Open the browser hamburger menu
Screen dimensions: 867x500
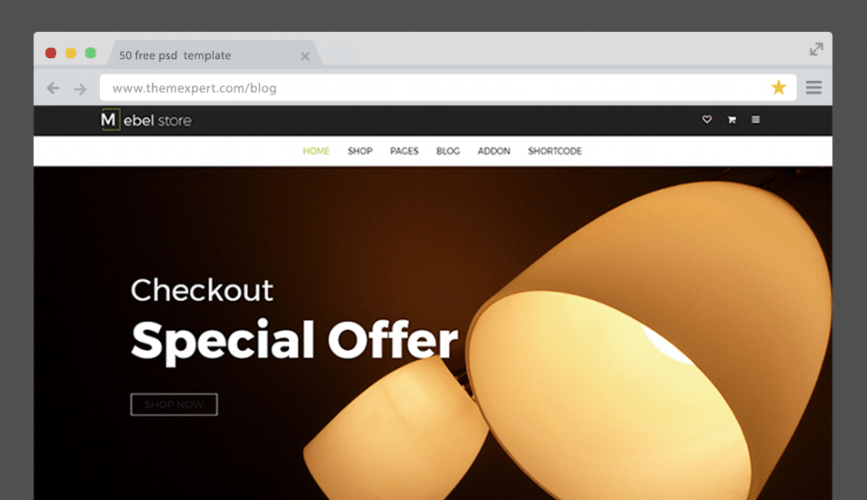[813, 87]
